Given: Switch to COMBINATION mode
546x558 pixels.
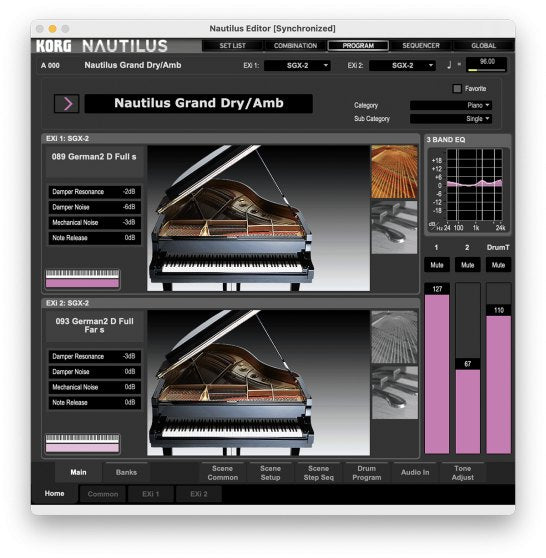Looking at the screenshot, I should pyautogui.click(x=295, y=46).
